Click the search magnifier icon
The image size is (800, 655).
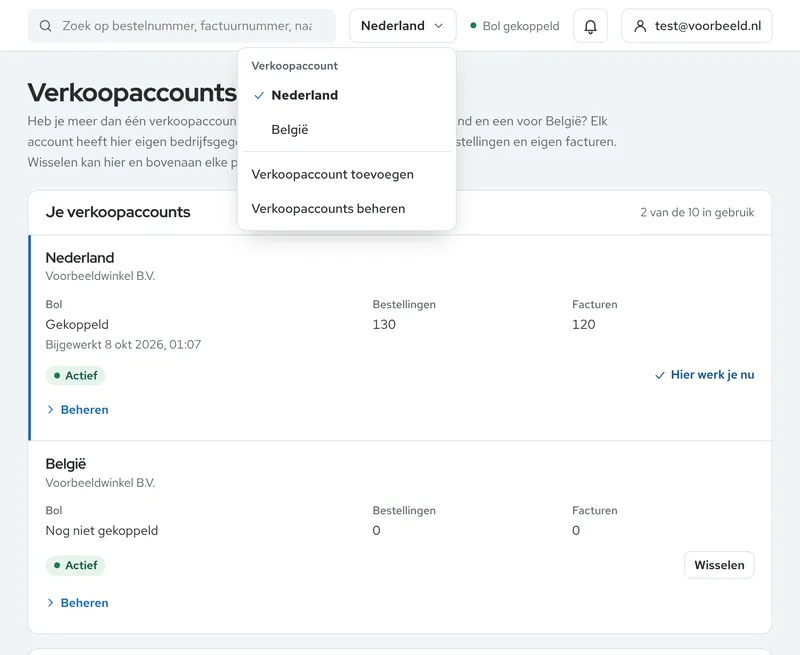tap(45, 26)
